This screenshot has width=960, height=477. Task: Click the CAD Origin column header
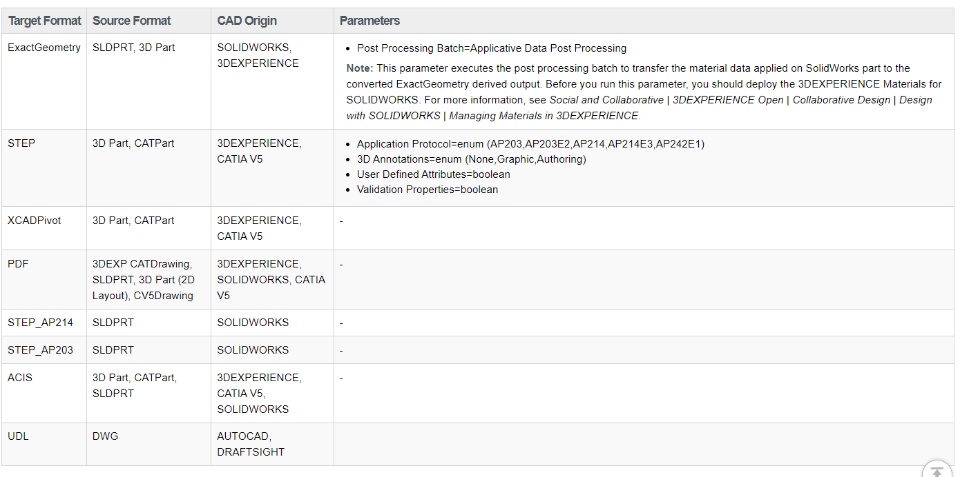[x=247, y=21]
